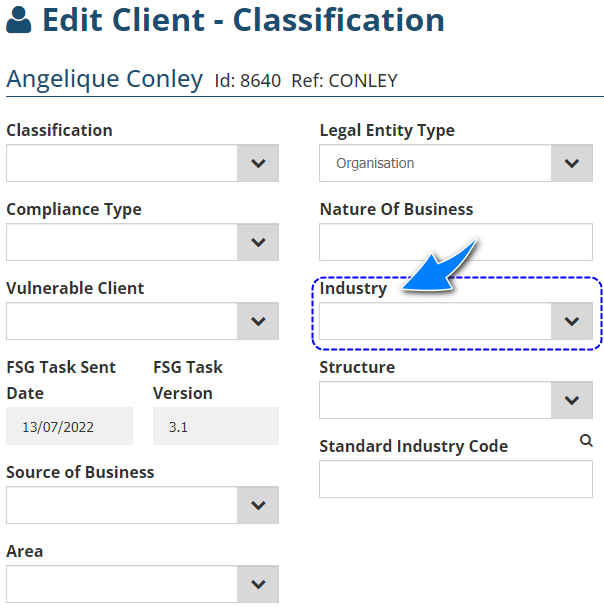This screenshot has width=604, height=607.
Task: Click the Industry select field
Action: pyautogui.click(x=435, y=321)
